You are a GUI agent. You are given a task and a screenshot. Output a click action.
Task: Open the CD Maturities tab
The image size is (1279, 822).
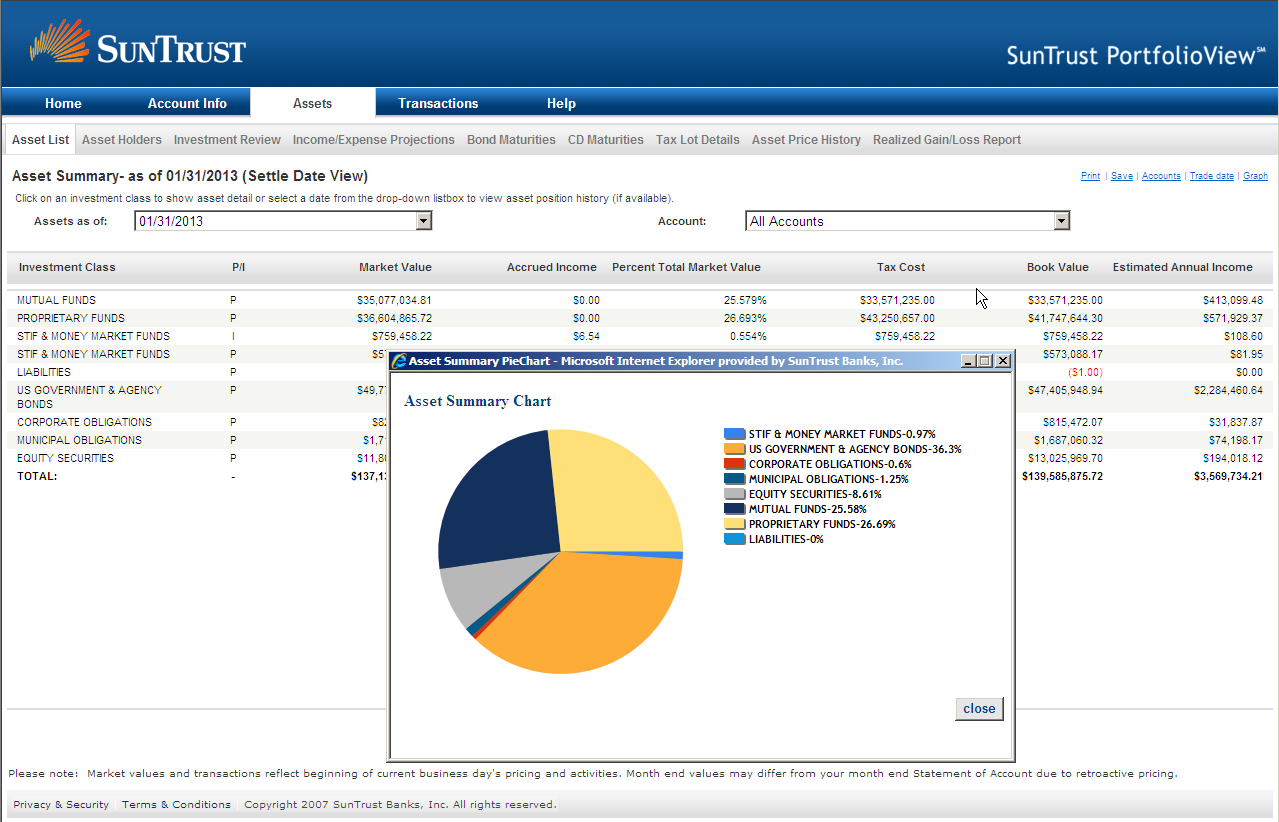pyautogui.click(x=606, y=140)
